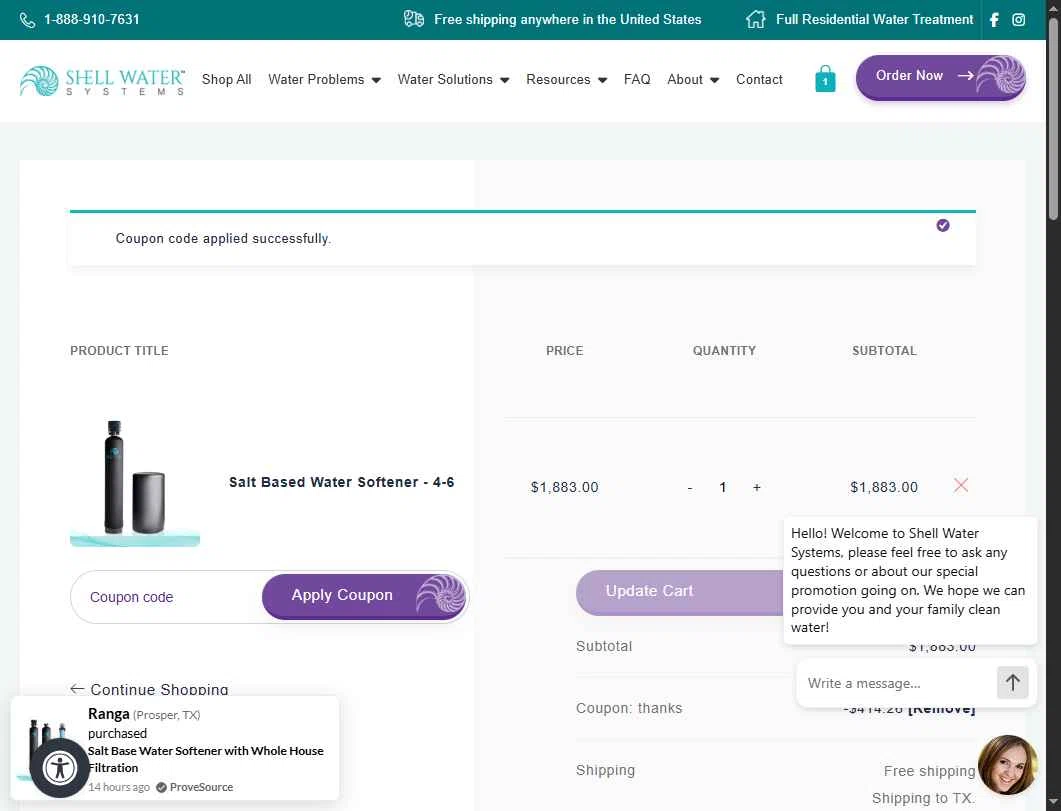Click the chat Write a message field

895,683
